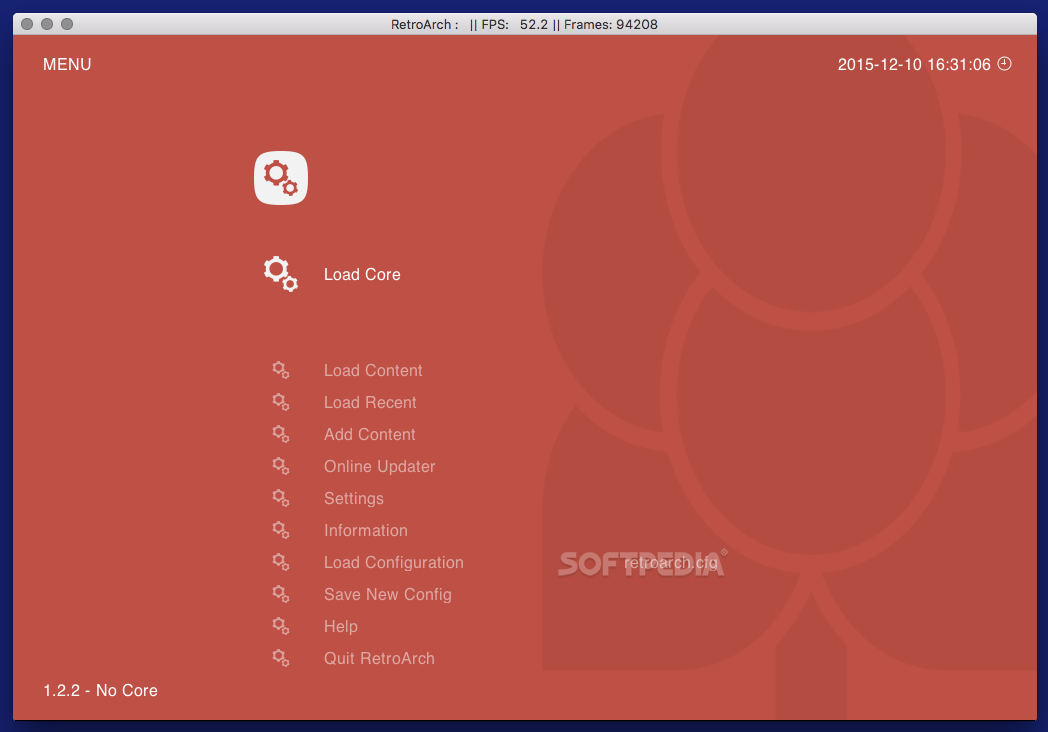The height and width of the screenshot is (732, 1048).
Task: Open Load Configuration
Action: 393,562
